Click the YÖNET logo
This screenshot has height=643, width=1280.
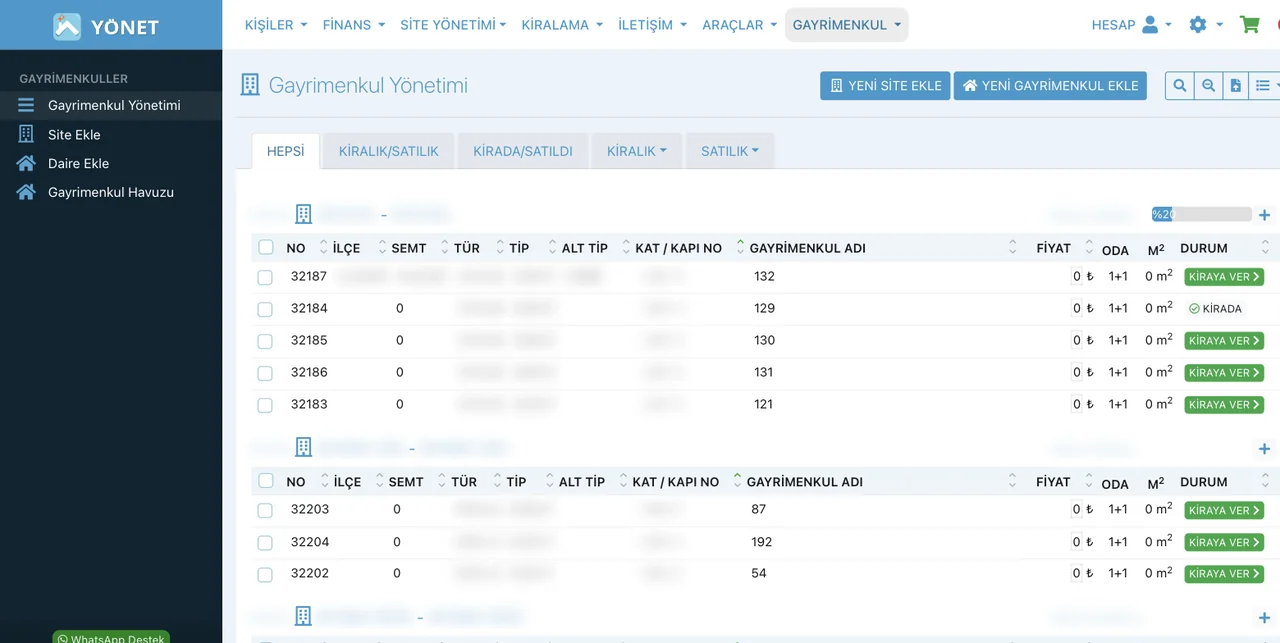(106, 26)
